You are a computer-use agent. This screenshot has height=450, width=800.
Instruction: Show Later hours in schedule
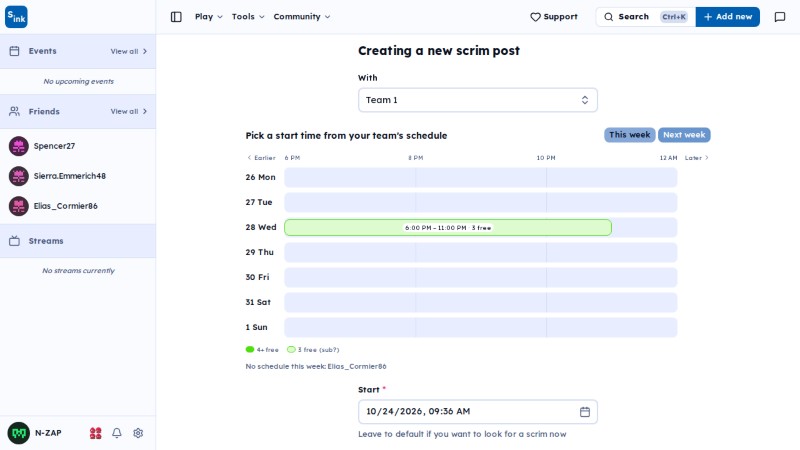(x=696, y=158)
